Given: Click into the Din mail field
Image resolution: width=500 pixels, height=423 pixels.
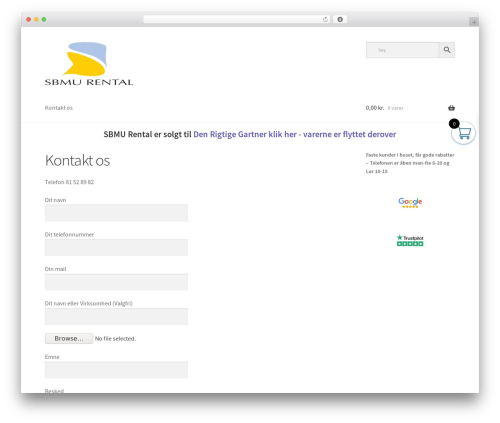Looking at the screenshot, I should pyautogui.click(x=116, y=282).
